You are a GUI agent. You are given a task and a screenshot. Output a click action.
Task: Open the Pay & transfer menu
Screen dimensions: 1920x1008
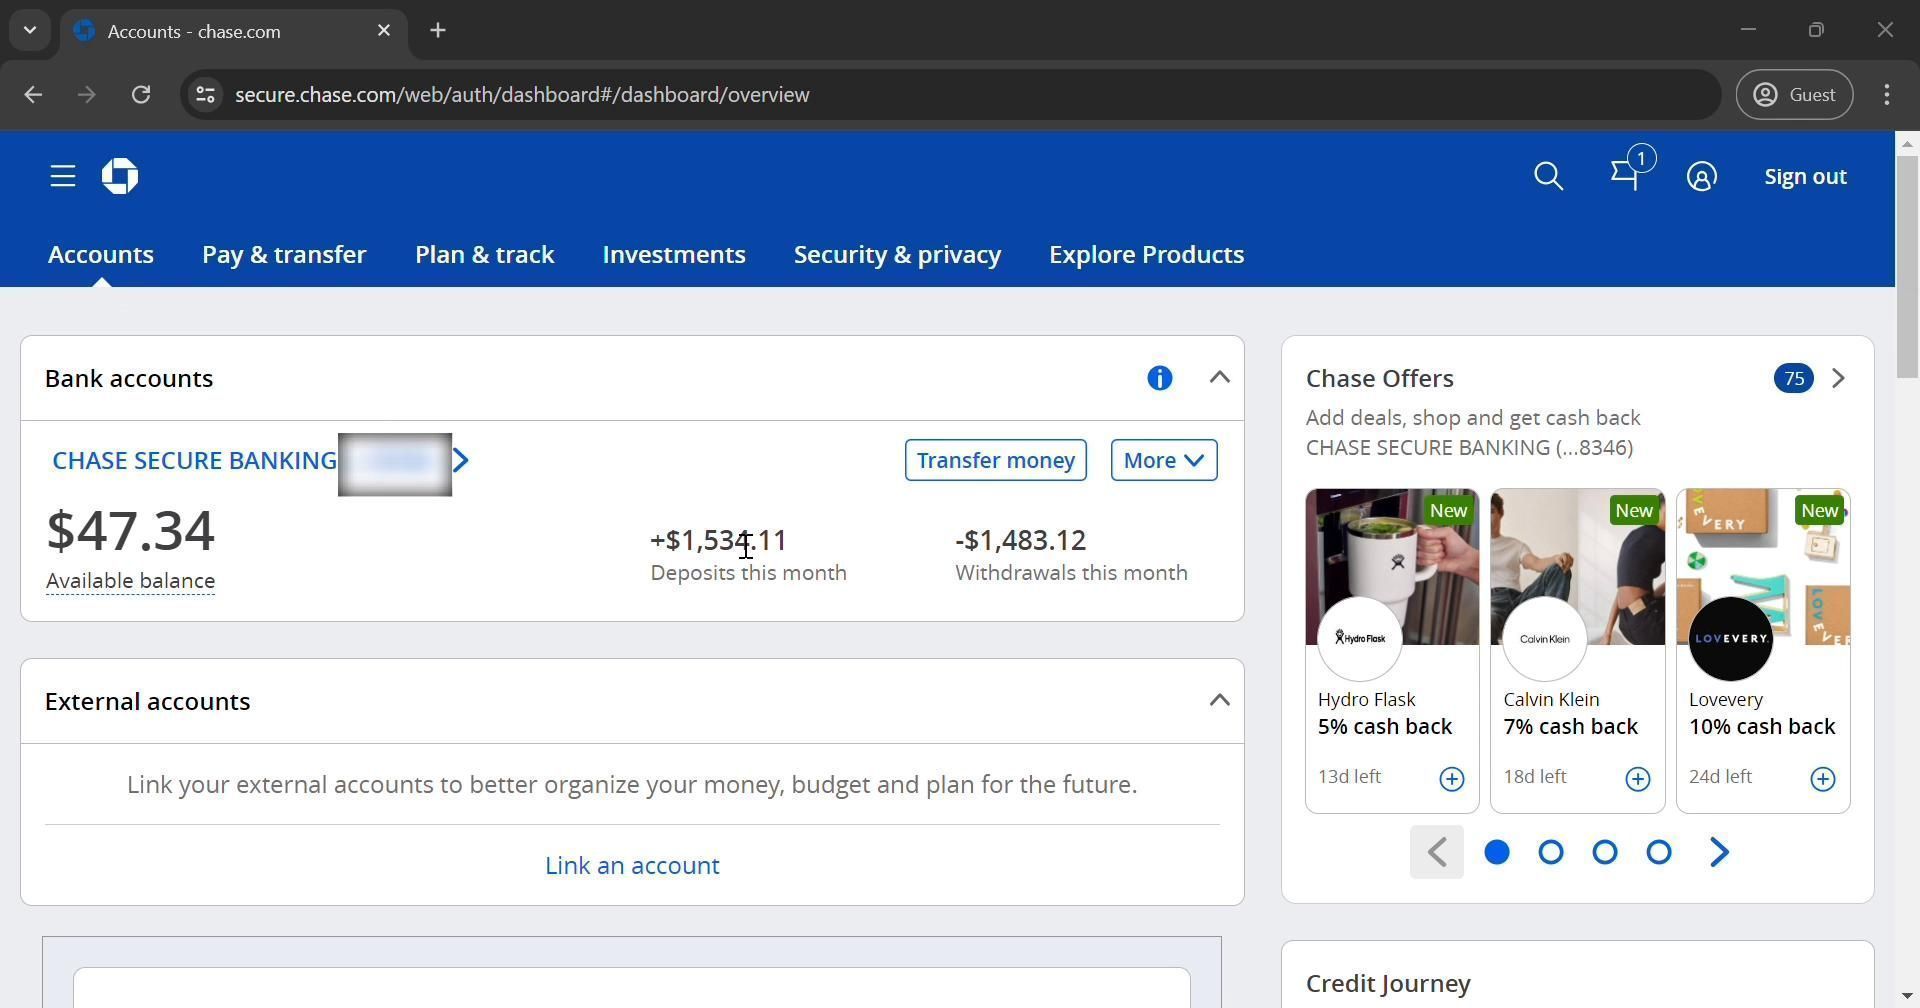coord(284,255)
